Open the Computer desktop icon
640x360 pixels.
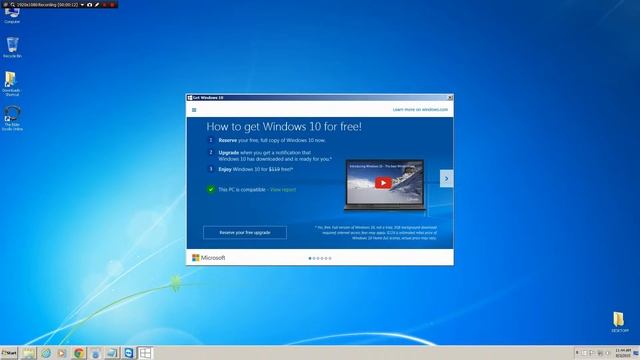point(12,16)
